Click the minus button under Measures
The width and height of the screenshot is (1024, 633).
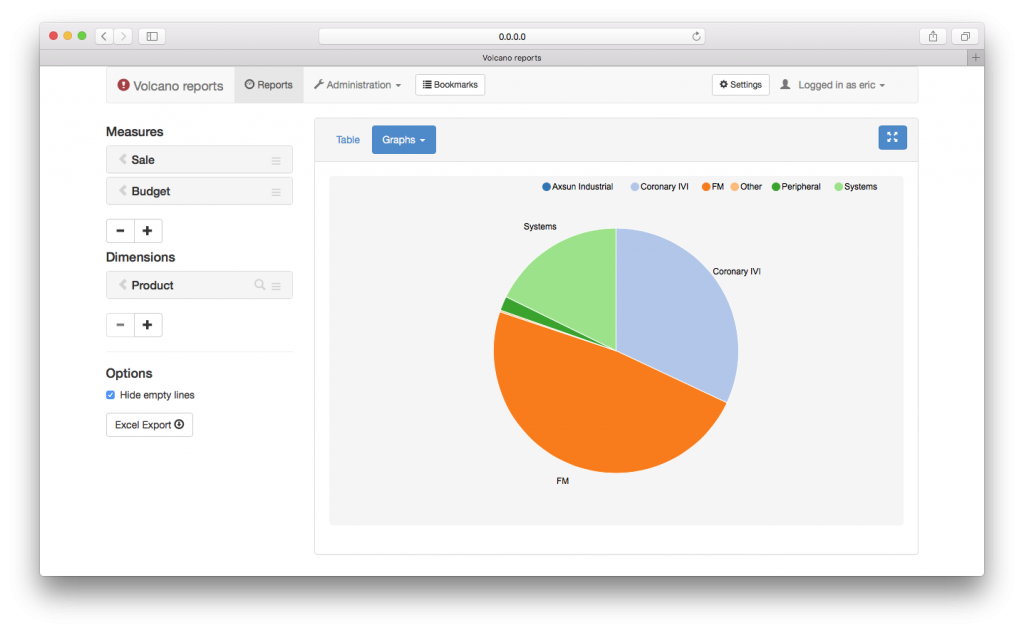(120, 231)
